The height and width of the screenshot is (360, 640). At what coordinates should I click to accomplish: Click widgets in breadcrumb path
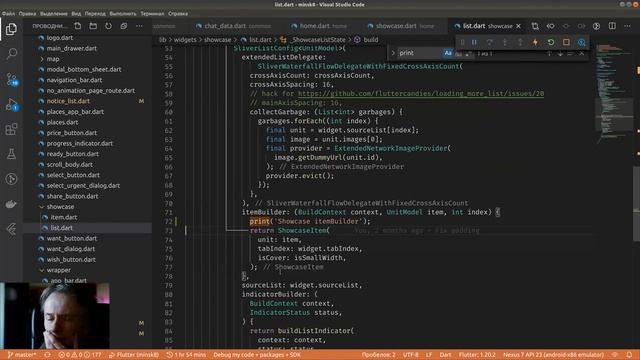[x=185, y=40]
